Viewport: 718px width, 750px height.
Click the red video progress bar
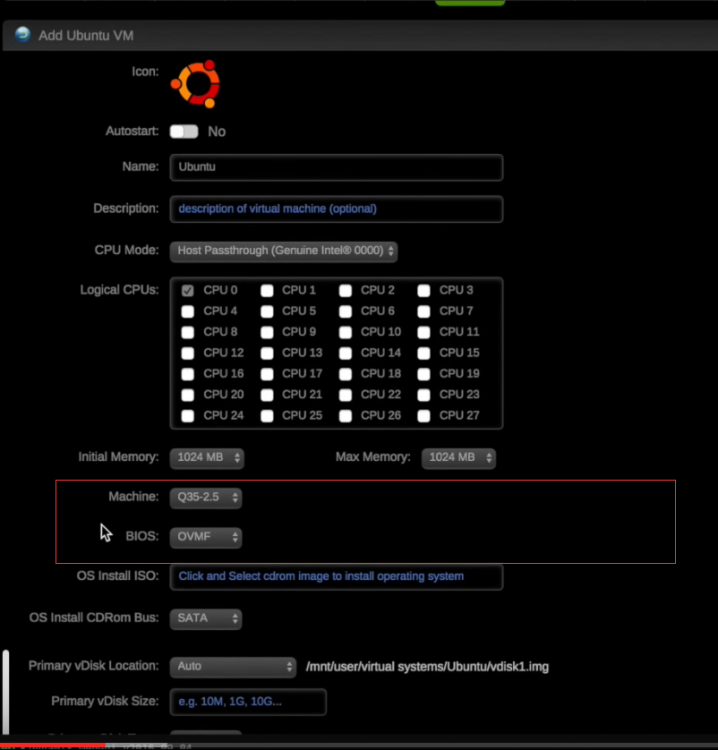tap(53, 745)
